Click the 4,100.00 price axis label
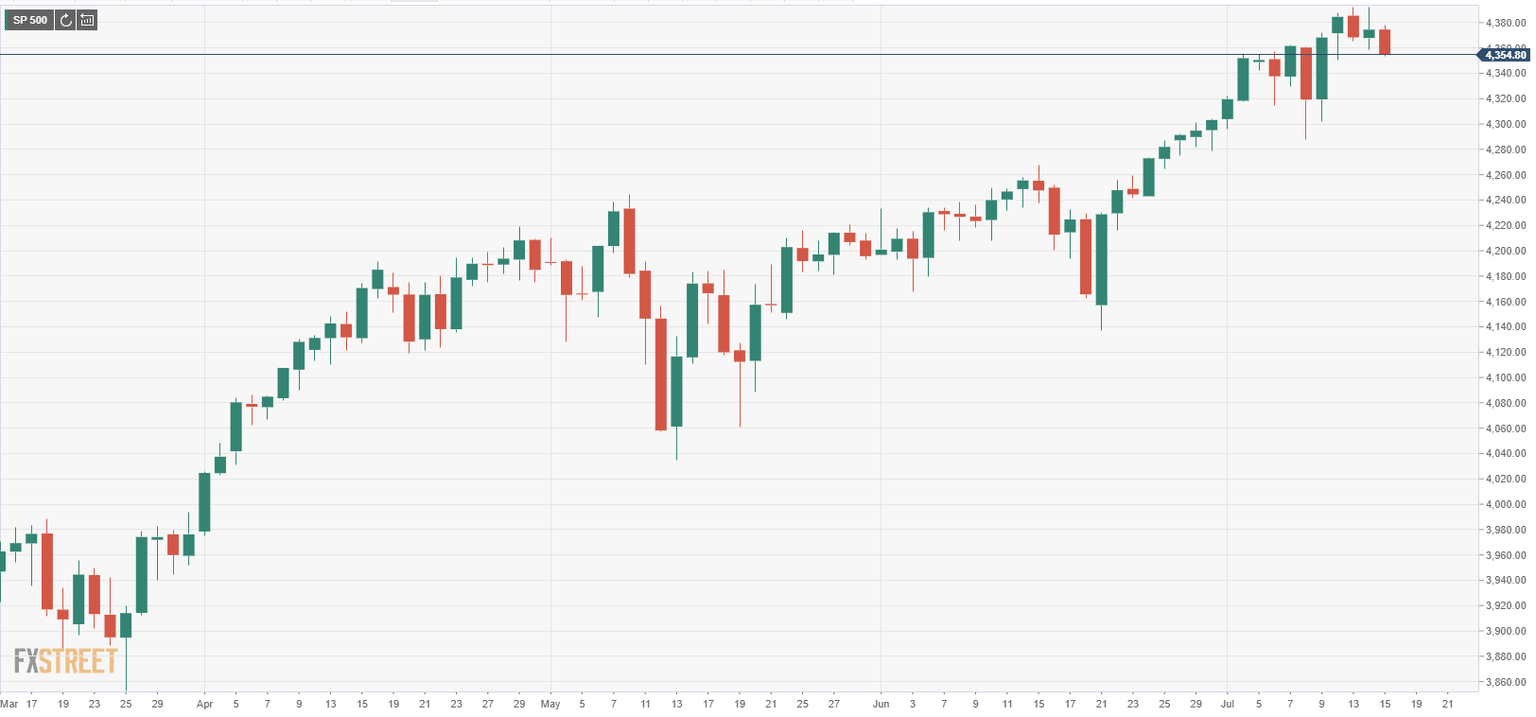The width and height of the screenshot is (1536, 717). 1506,378
